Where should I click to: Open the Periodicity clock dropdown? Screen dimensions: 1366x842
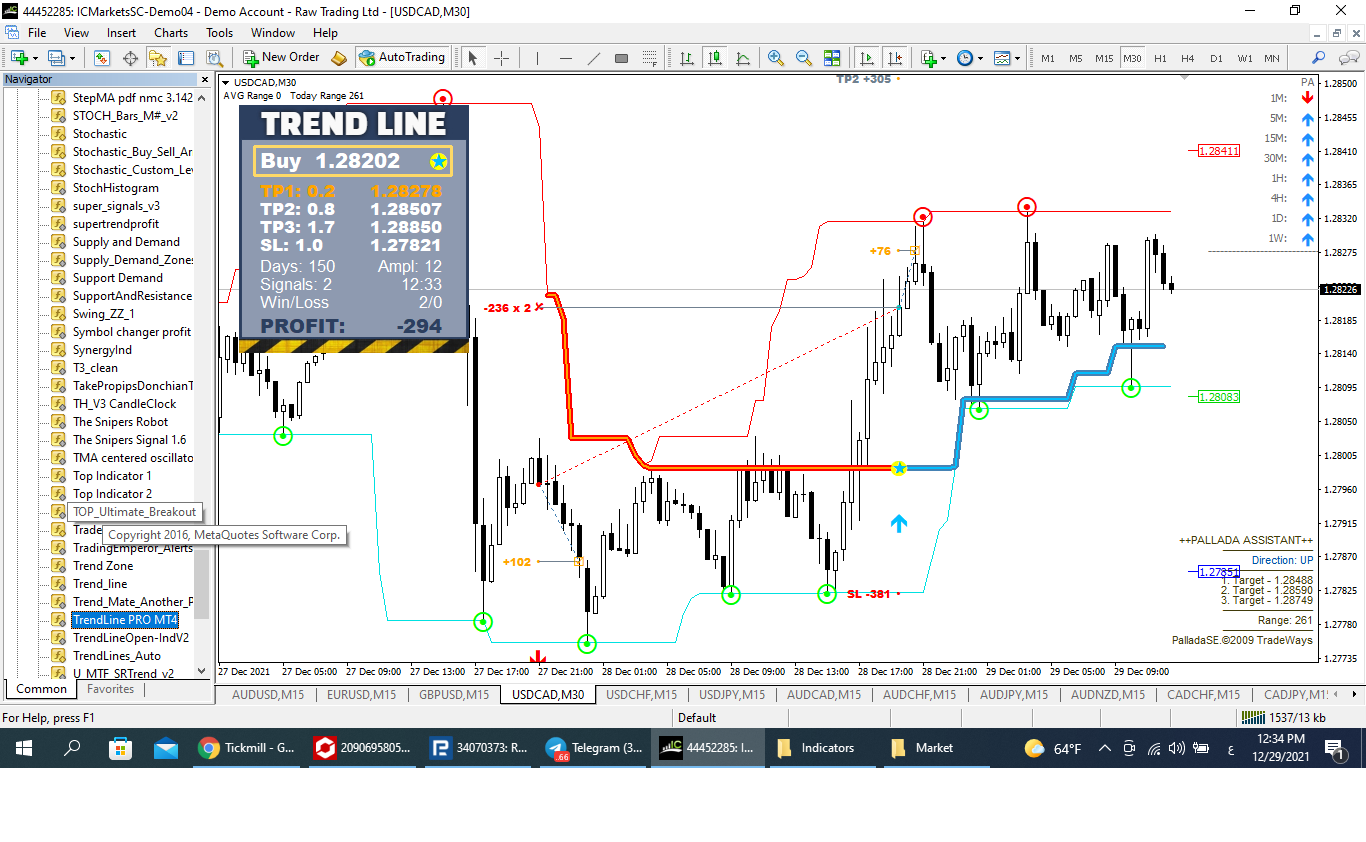(x=969, y=58)
